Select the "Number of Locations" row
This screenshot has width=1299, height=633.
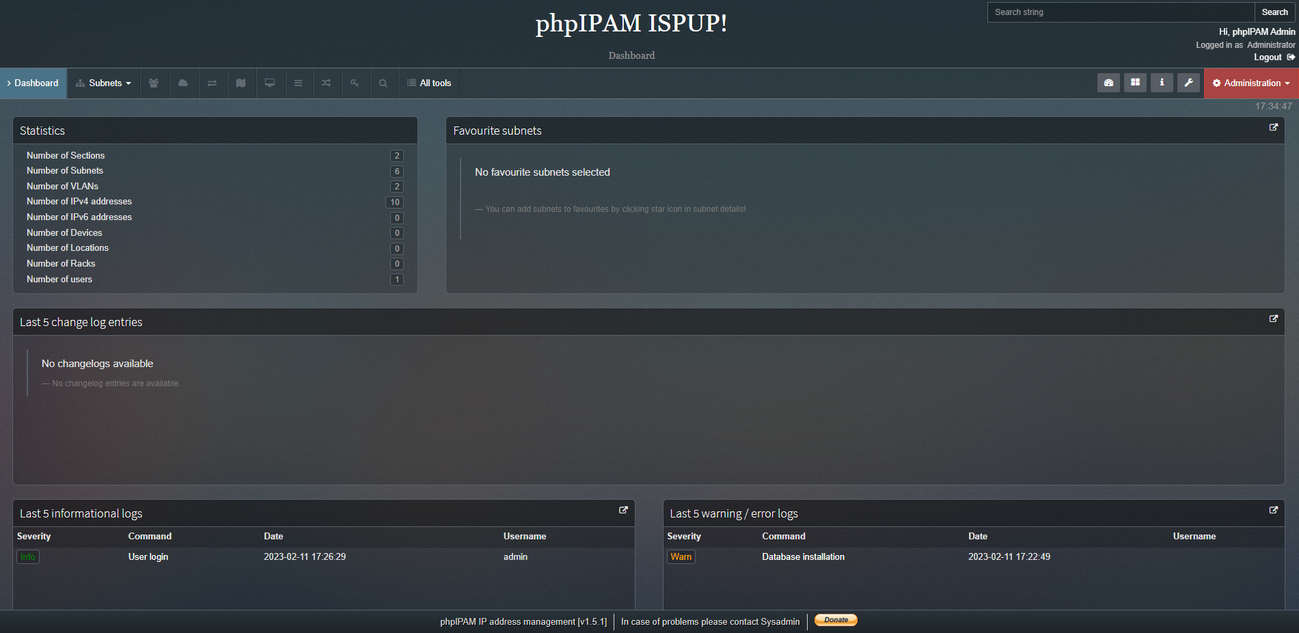(x=215, y=248)
